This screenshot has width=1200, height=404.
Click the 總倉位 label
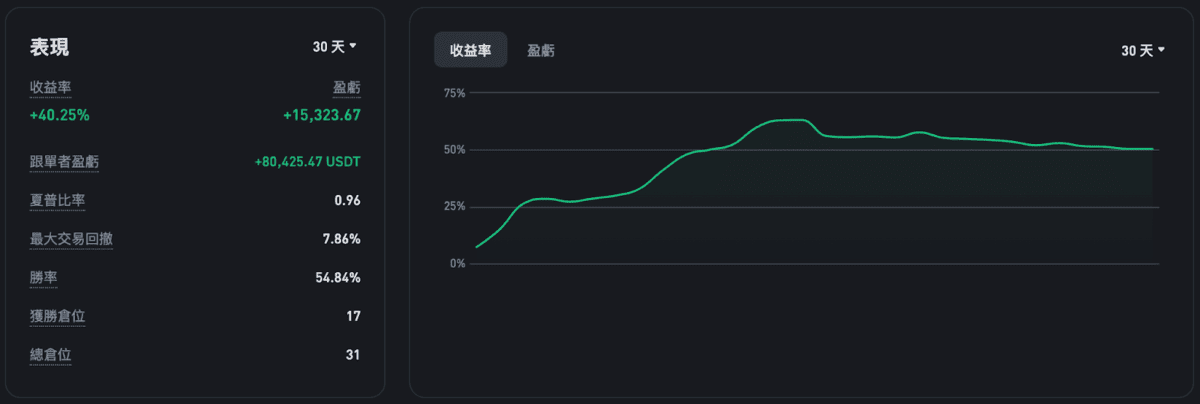pyautogui.click(x=50, y=354)
